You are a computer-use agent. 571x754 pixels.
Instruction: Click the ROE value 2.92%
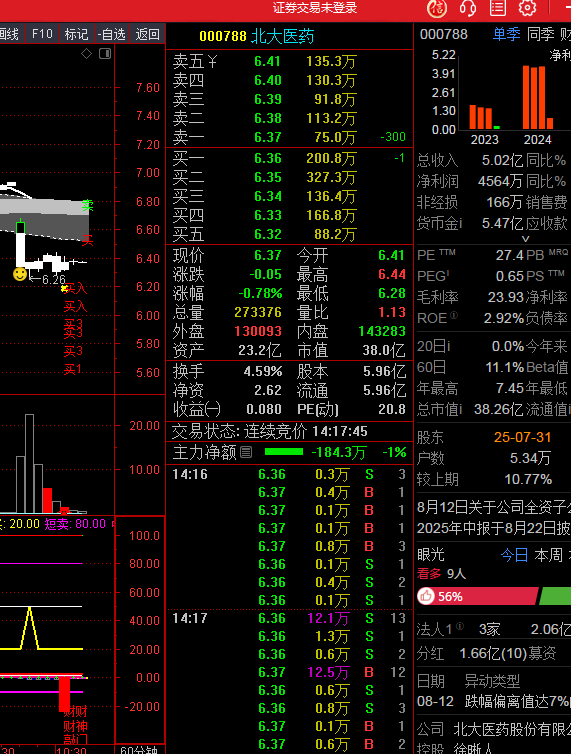point(504,318)
